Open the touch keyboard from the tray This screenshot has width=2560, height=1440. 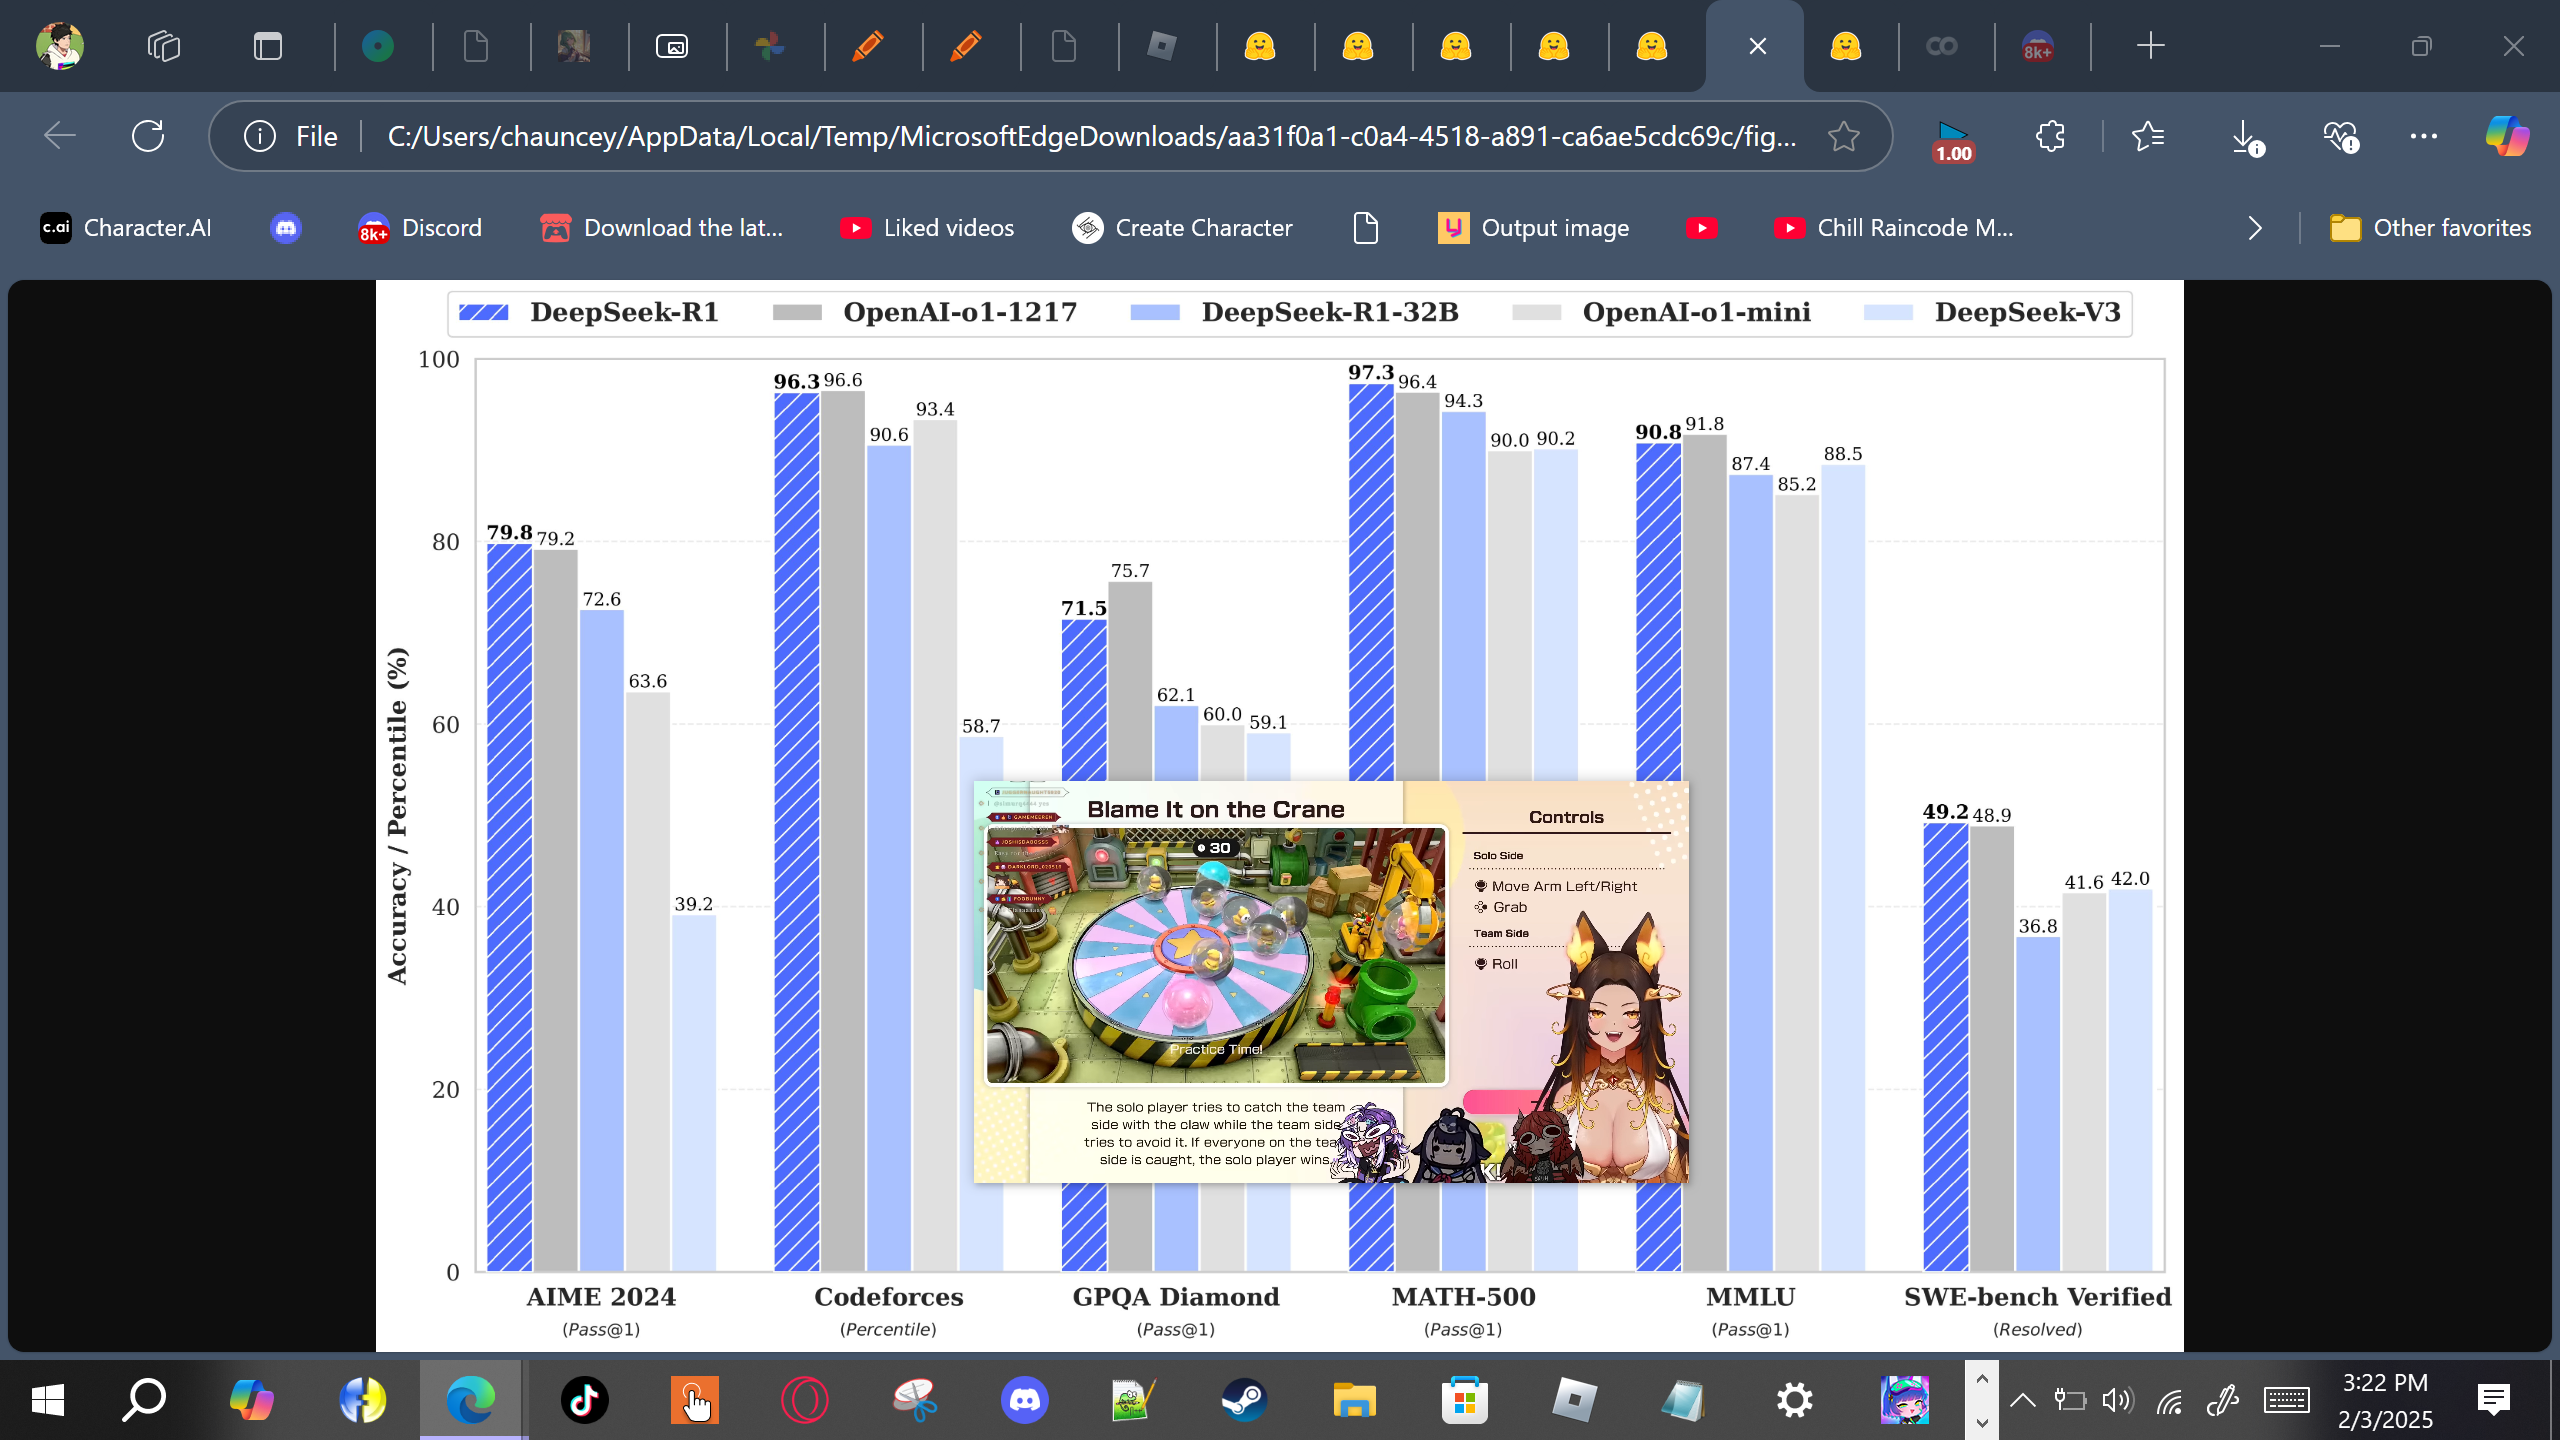pyautogui.click(x=2286, y=1400)
